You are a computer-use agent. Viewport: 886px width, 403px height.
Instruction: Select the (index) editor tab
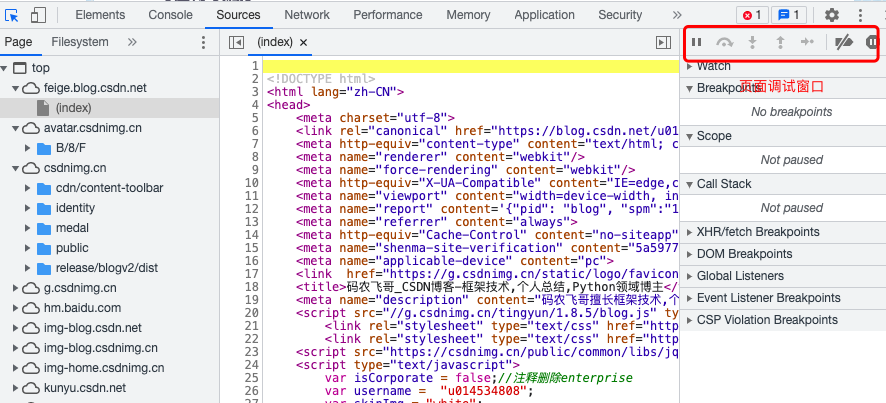275,42
